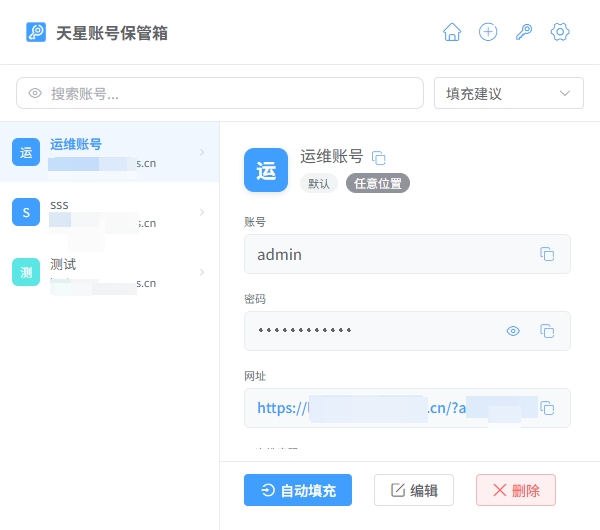This screenshot has width=600, height=530.
Task: Click the 默认 tag
Action: [319, 183]
